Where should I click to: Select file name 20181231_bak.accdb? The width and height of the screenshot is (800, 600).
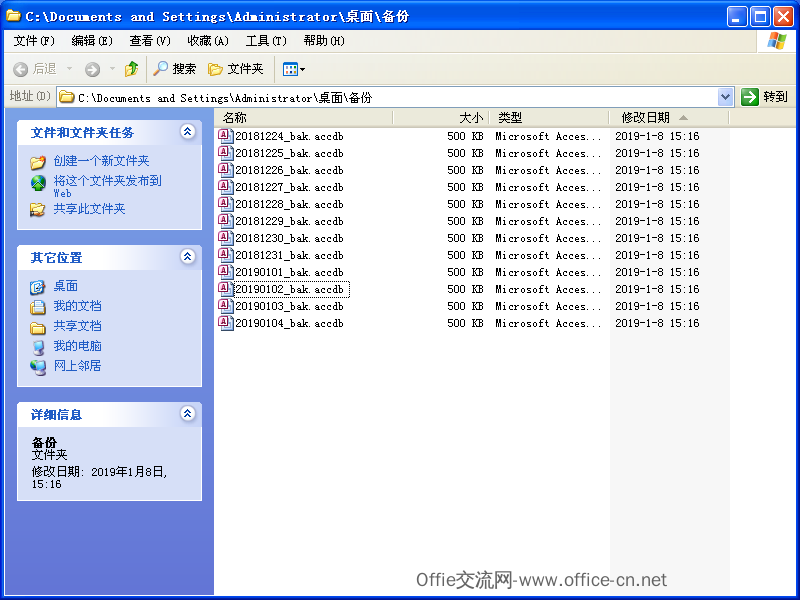289,255
